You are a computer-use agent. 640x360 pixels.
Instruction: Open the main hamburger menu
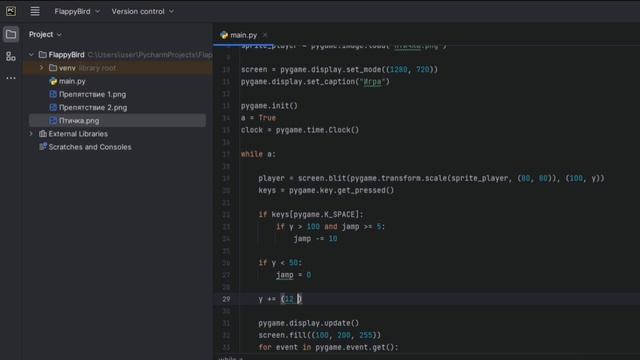[35, 11]
